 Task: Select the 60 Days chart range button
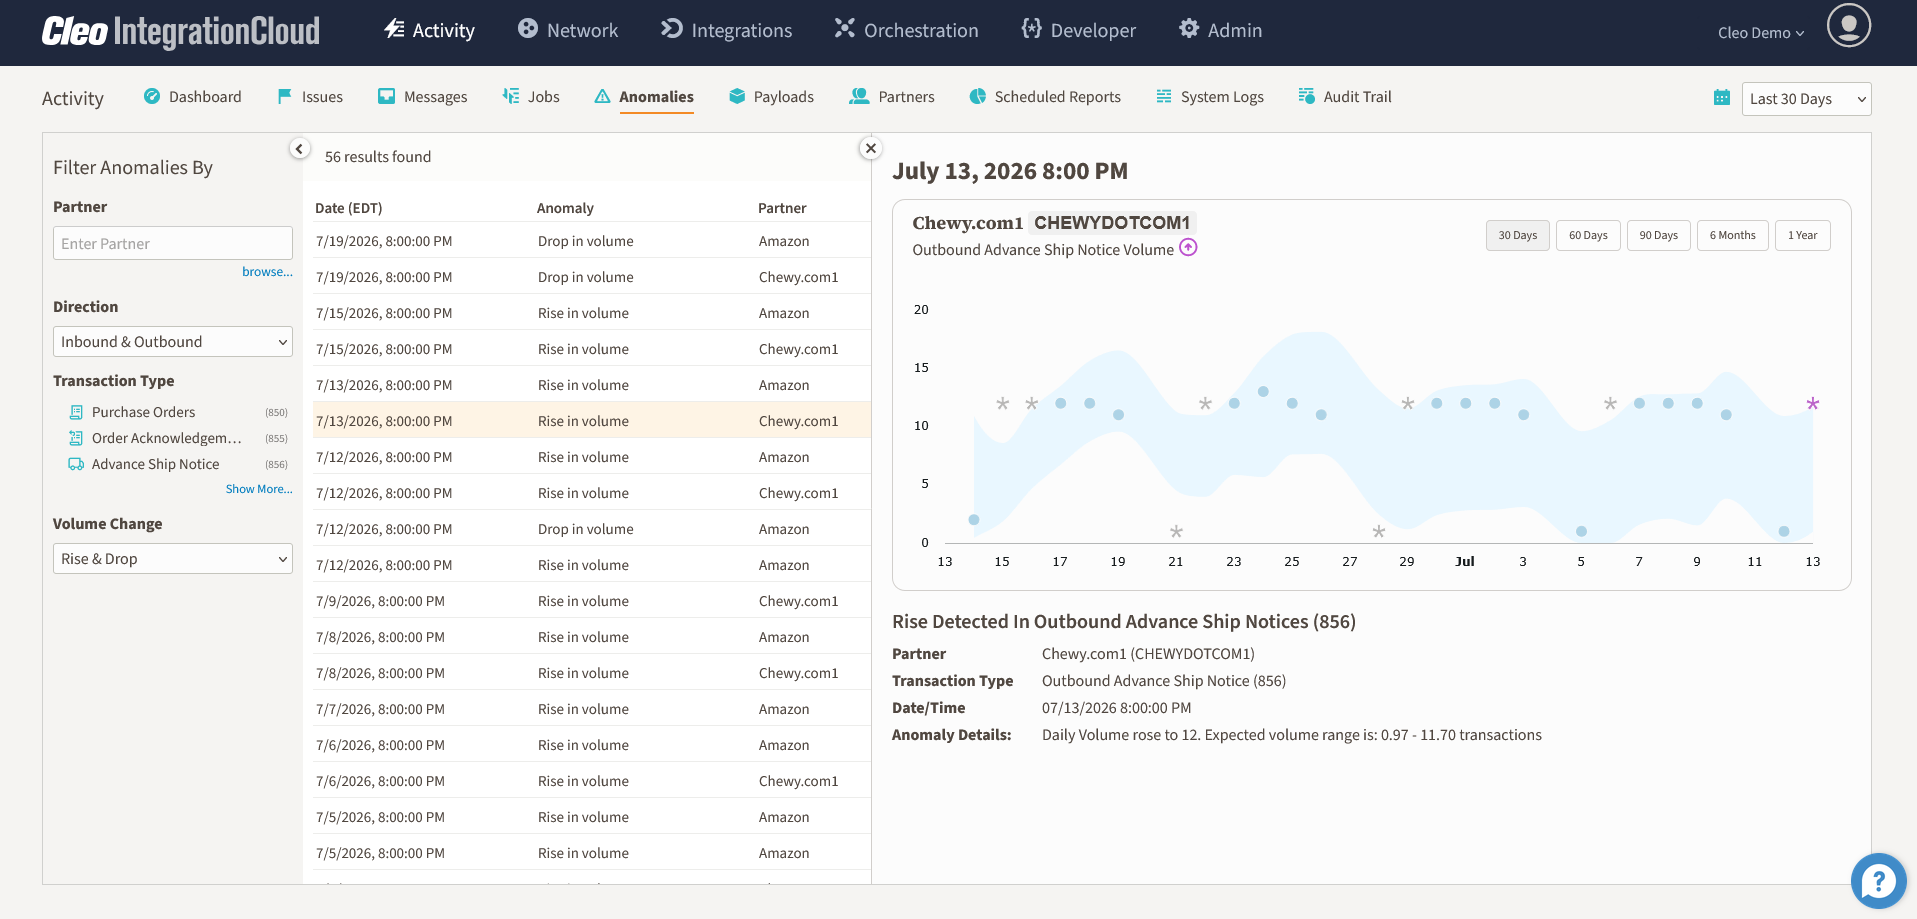pyautogui.click(x=1588, y=236)
